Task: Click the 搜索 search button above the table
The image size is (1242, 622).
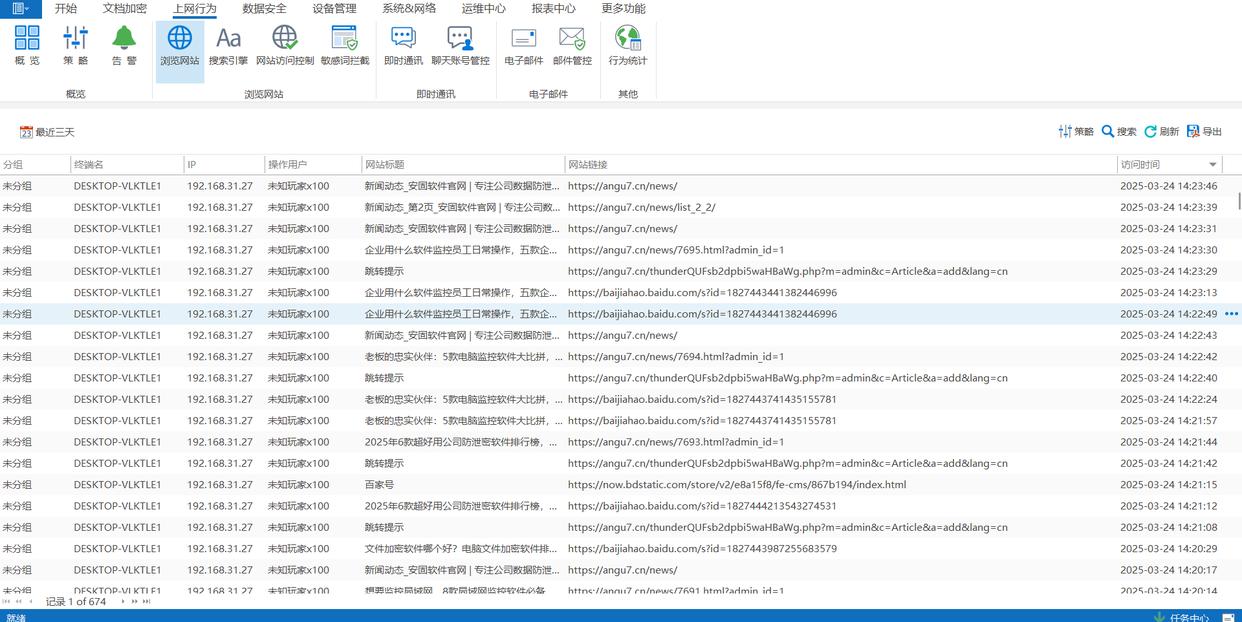Action: 1118,132
